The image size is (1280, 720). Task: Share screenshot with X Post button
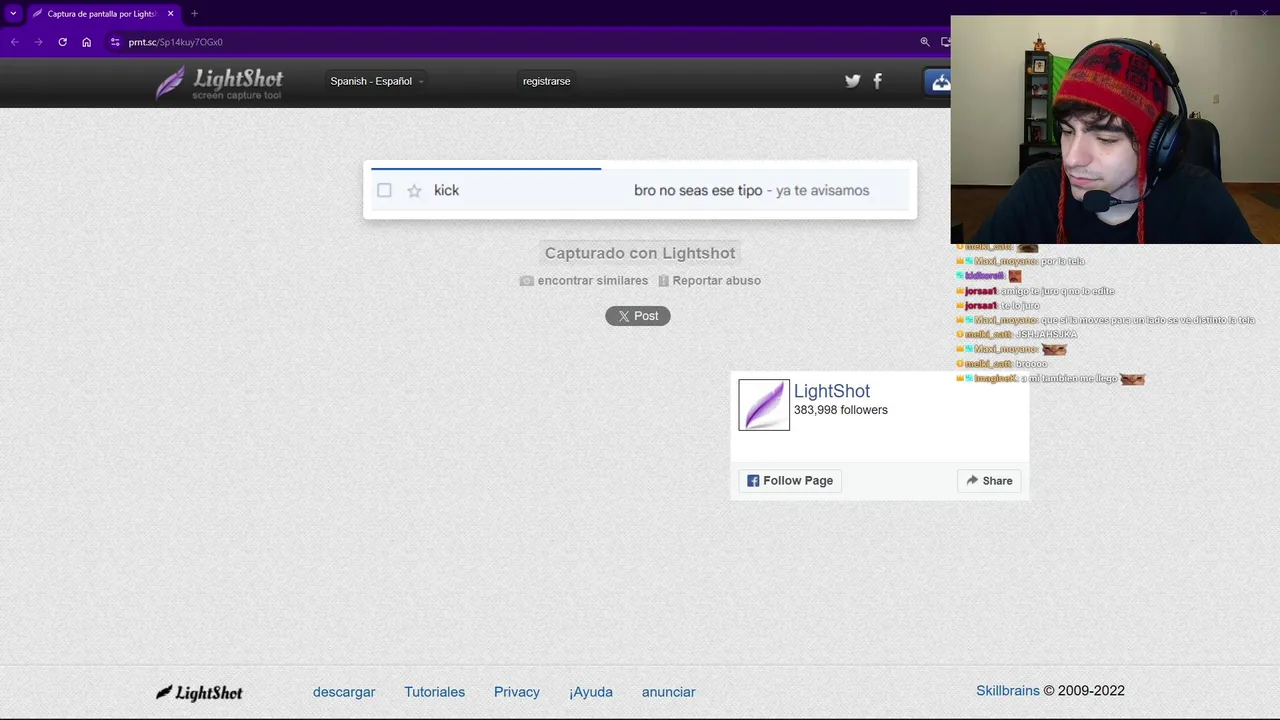point(638,316)
